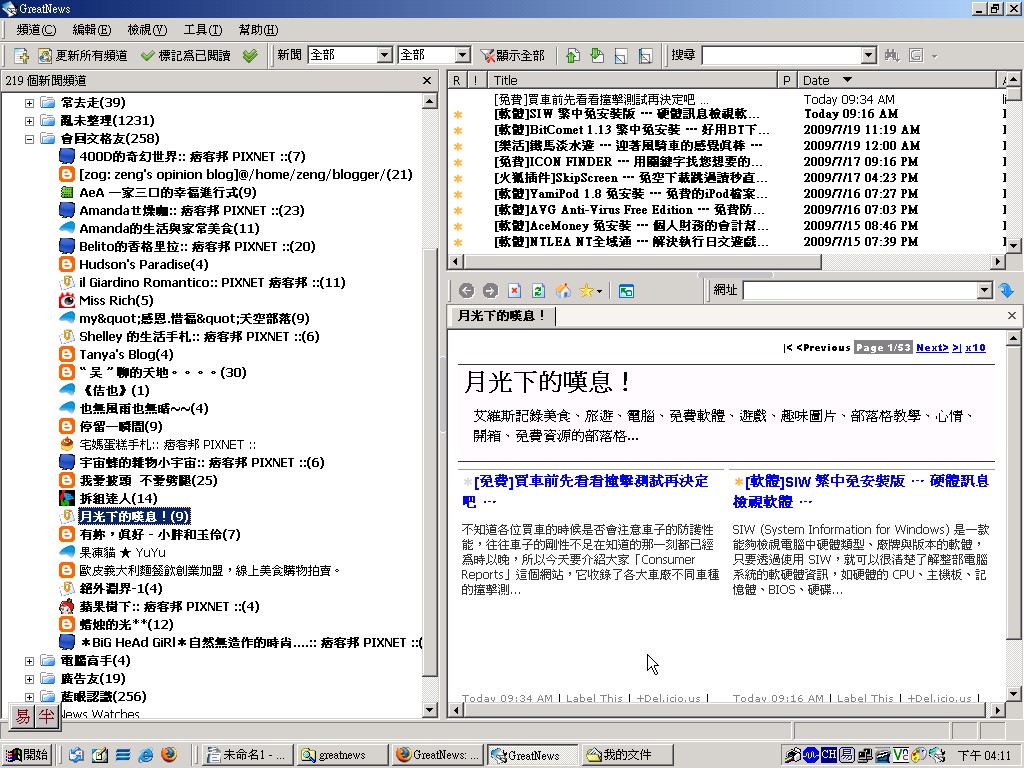
Task: Open the 網址 address bar dropdown
Action: click(x=985, y=291)
